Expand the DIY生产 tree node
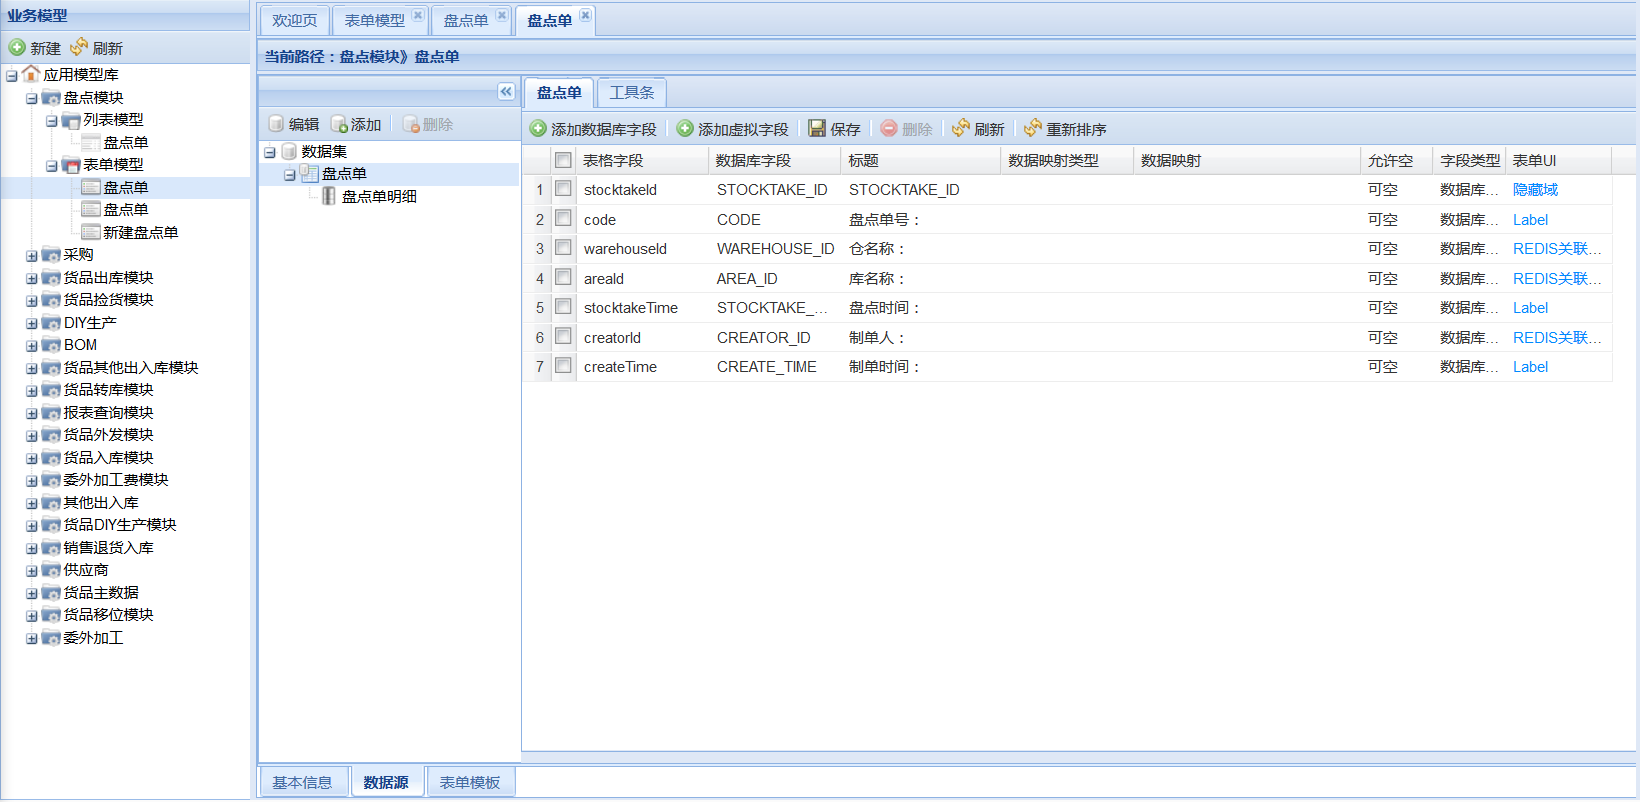This screenshot has height=802, width=1640. 32,323
